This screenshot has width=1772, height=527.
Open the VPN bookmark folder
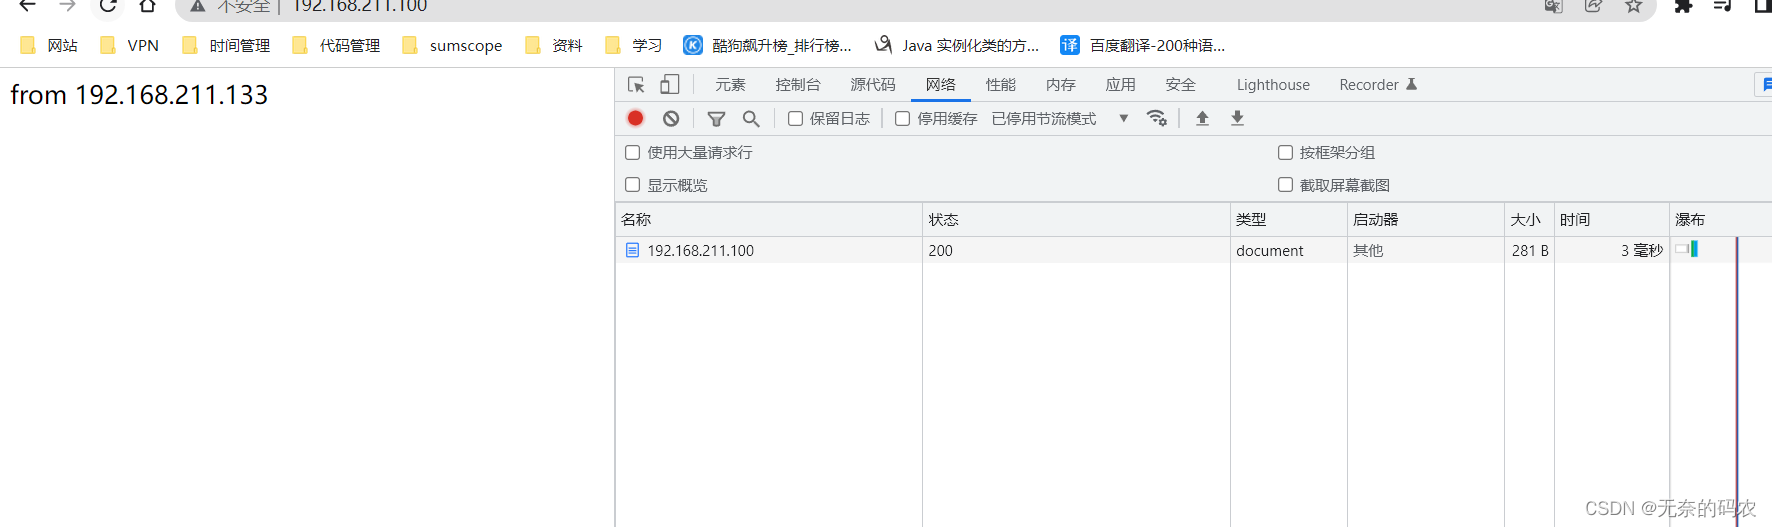[130, 45]
